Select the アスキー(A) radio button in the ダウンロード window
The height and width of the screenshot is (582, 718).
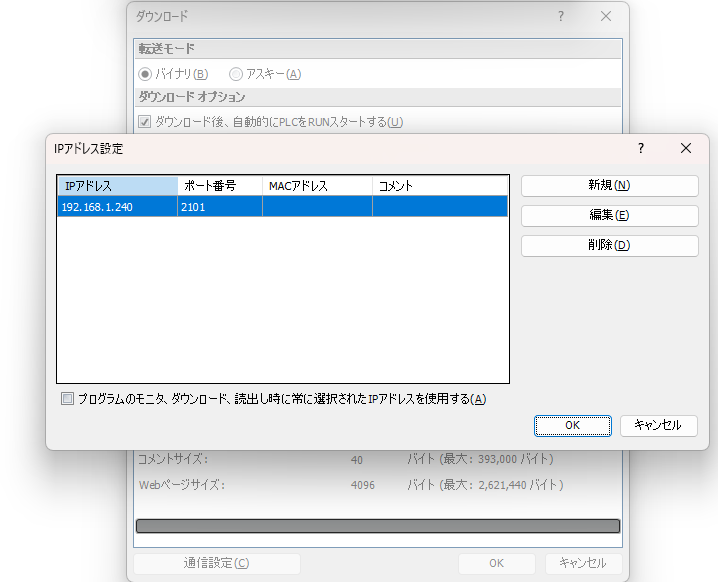click(236, 74)
